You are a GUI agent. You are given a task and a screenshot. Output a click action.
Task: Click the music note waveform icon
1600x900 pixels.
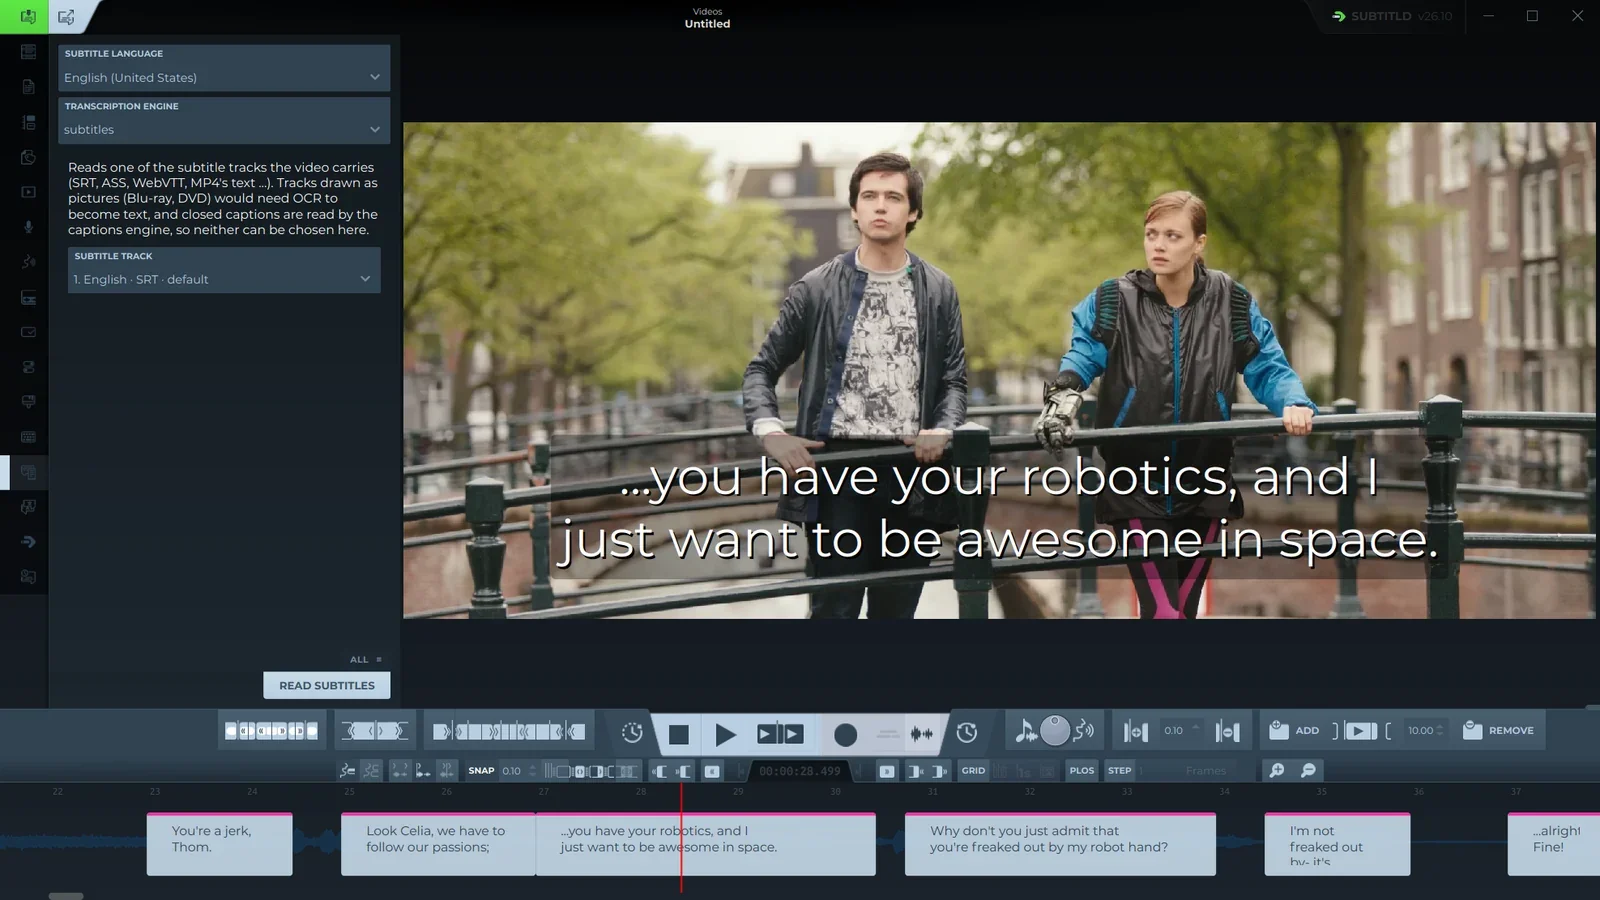point(1025,731)
